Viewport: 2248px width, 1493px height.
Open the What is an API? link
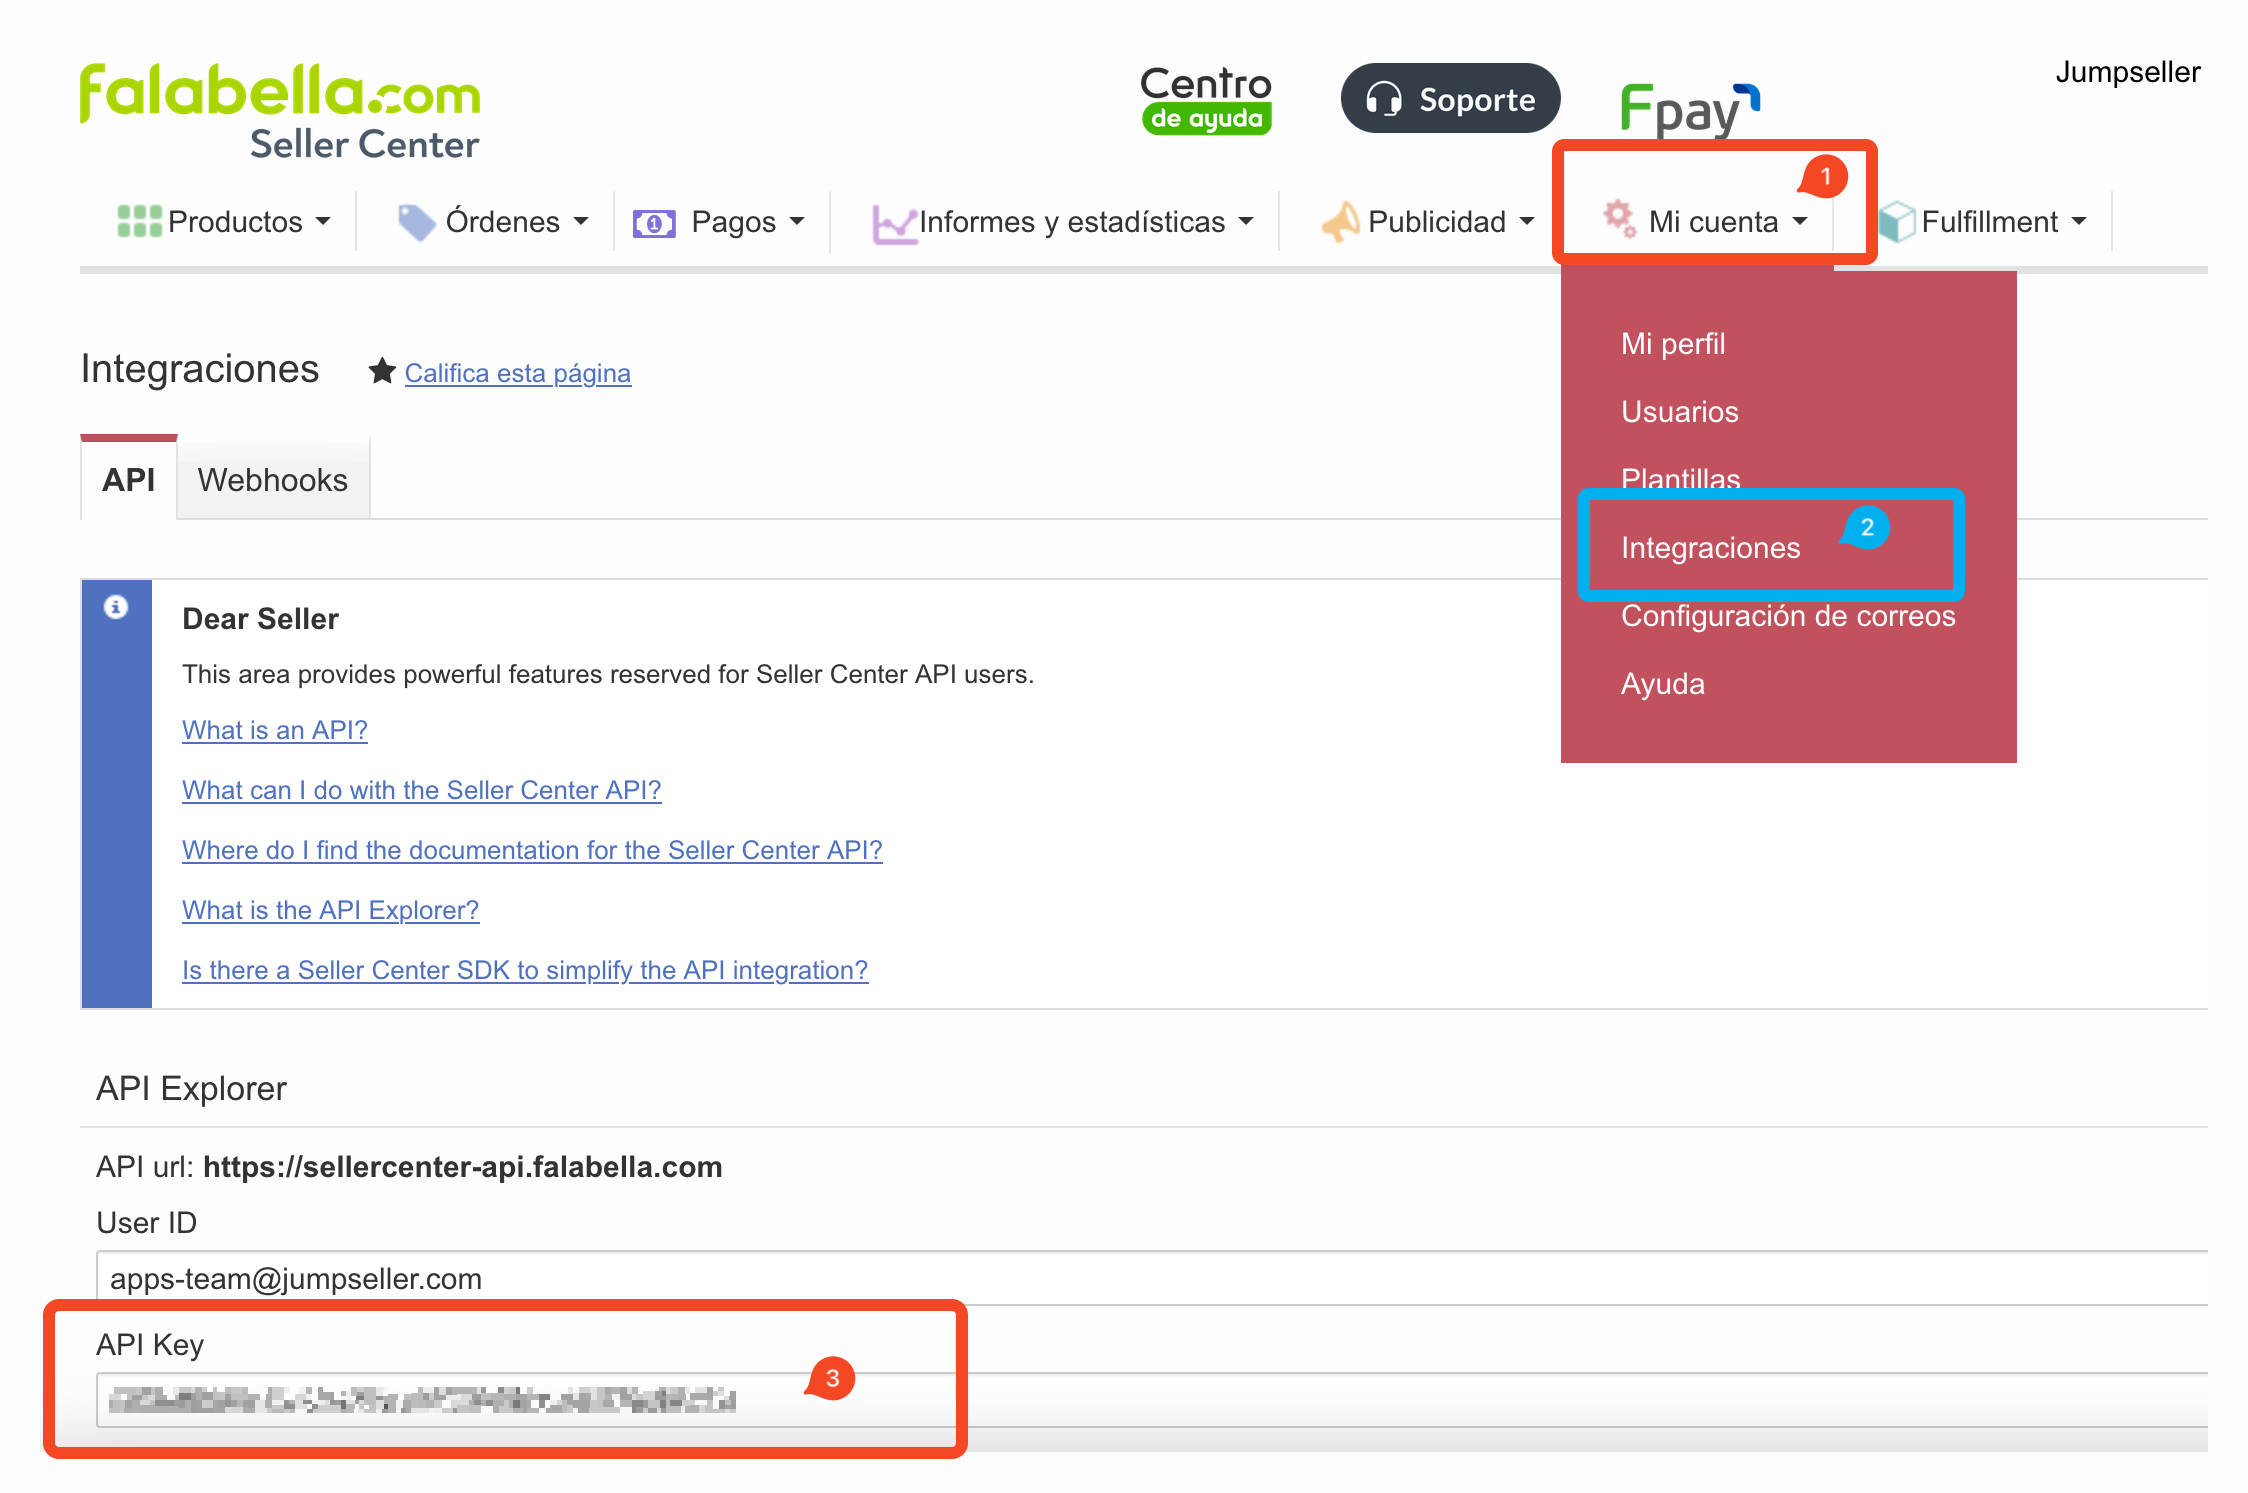coord(274,730)
